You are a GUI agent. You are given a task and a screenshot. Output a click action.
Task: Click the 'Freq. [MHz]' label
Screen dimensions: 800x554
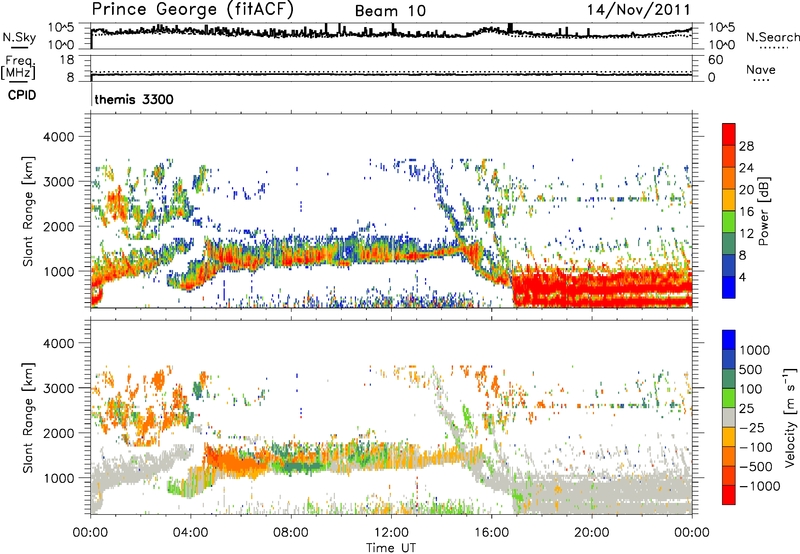[x=19, y=67]
